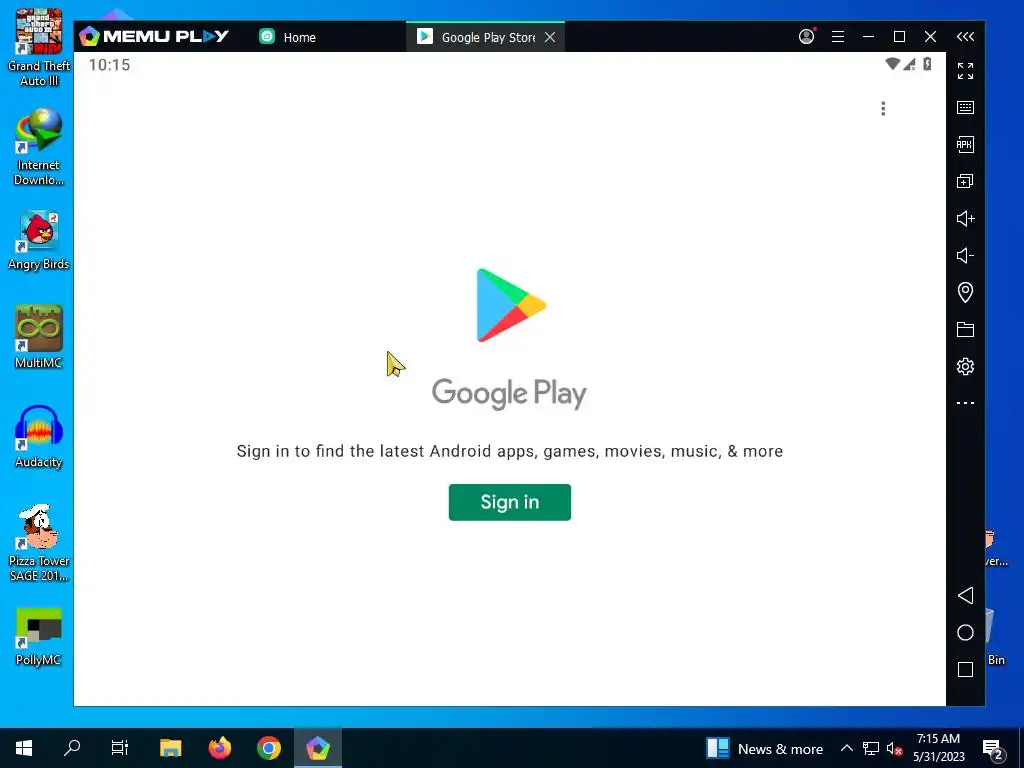
Task: Open the clock showing 7:15 AM
Action: click(x=938, y=748)
